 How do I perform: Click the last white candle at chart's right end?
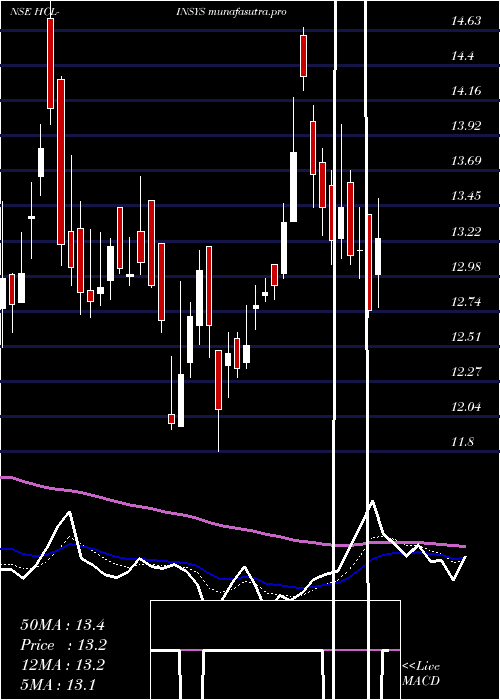point(378,256)
